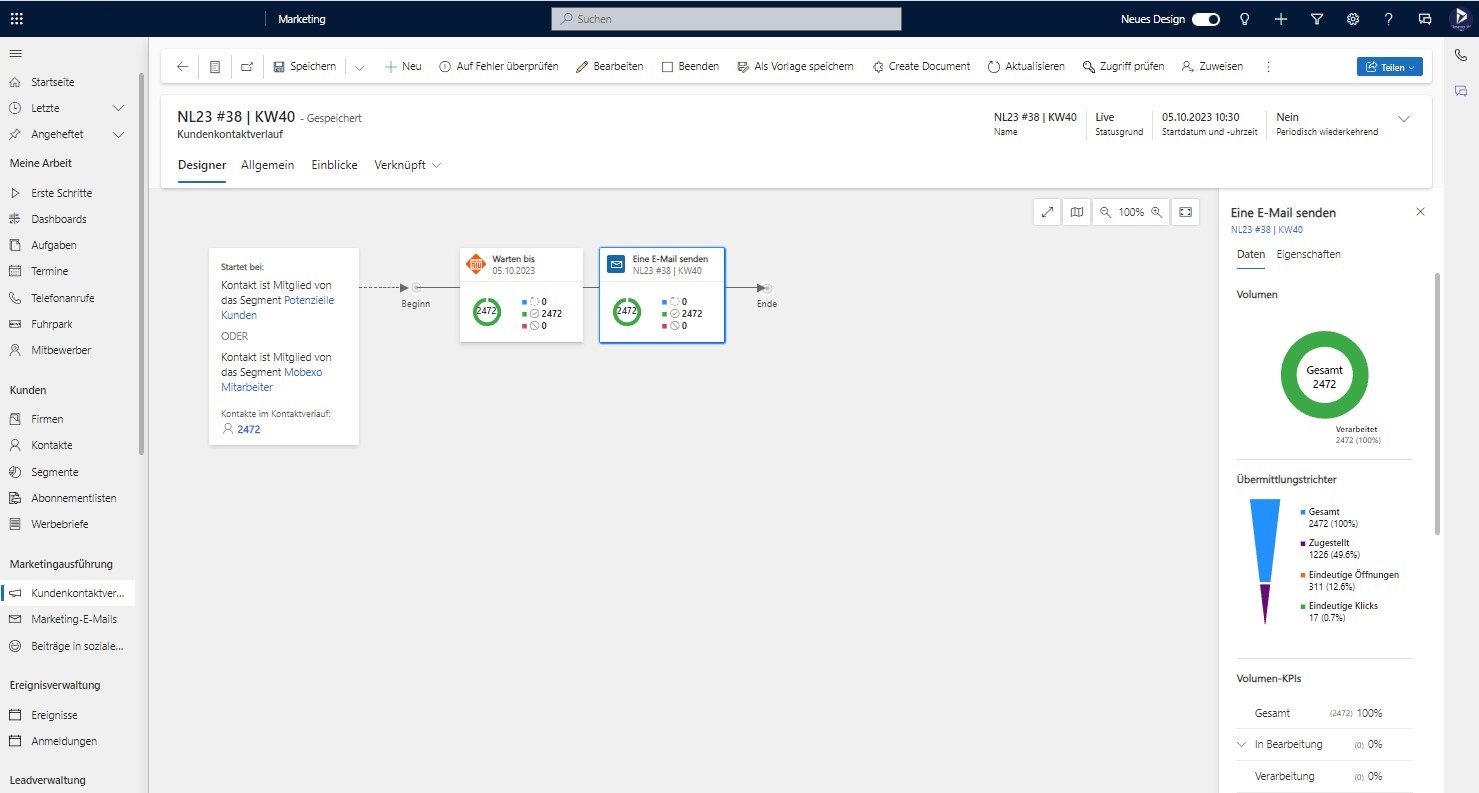Toggle the Neues Design switch off

click(x=1205, y=18)
